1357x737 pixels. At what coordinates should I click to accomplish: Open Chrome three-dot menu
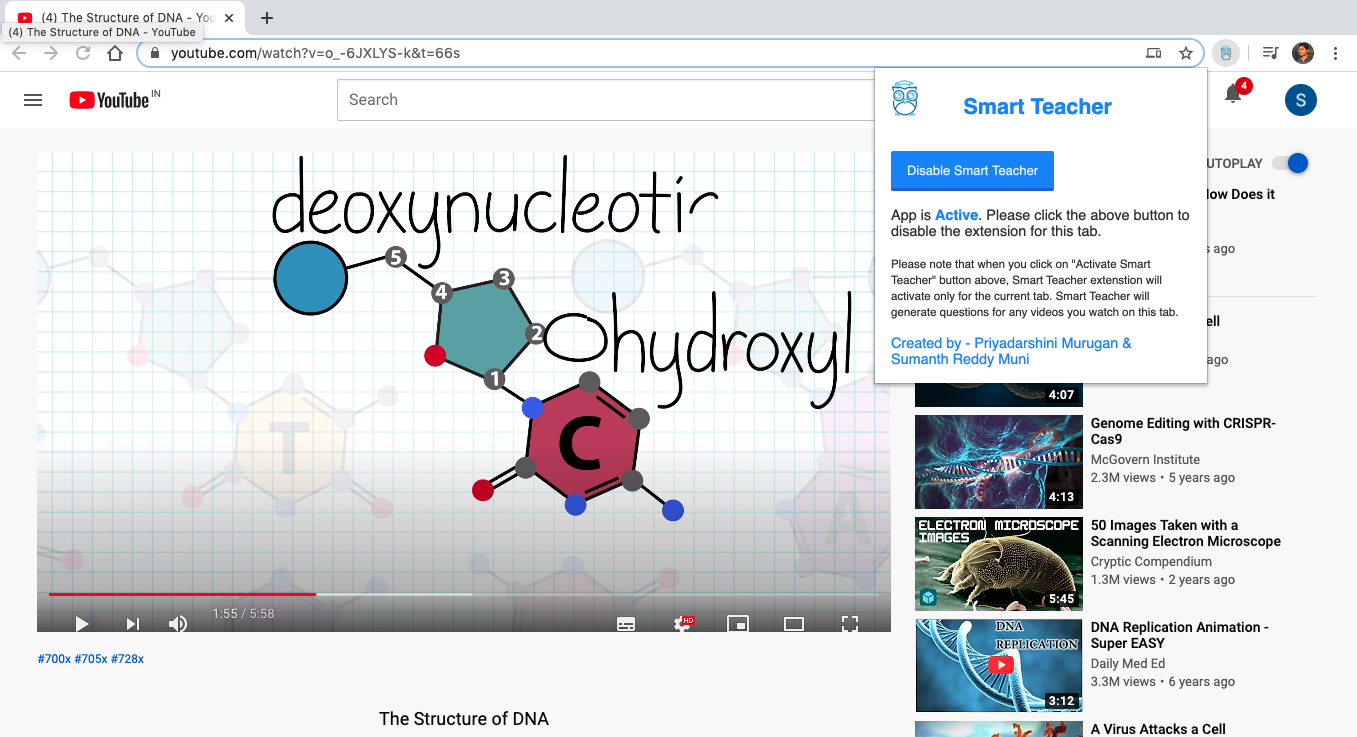[x=1336, y=53]
